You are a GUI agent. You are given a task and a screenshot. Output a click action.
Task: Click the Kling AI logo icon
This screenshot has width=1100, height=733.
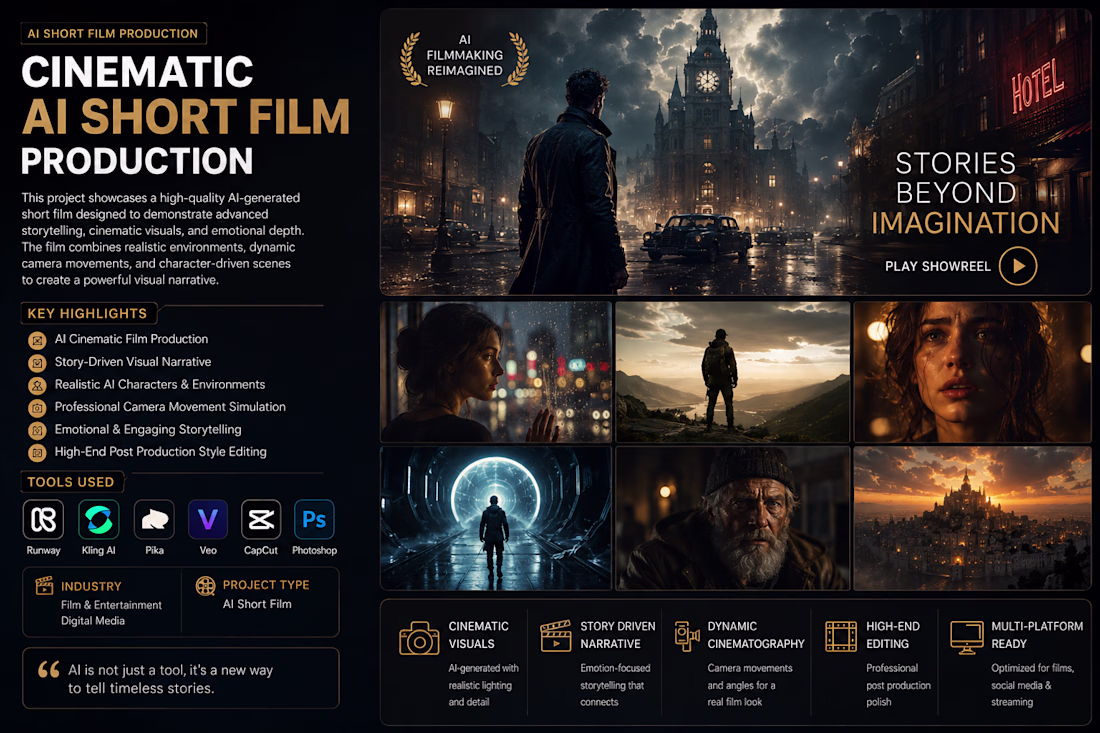pos(98,520)
